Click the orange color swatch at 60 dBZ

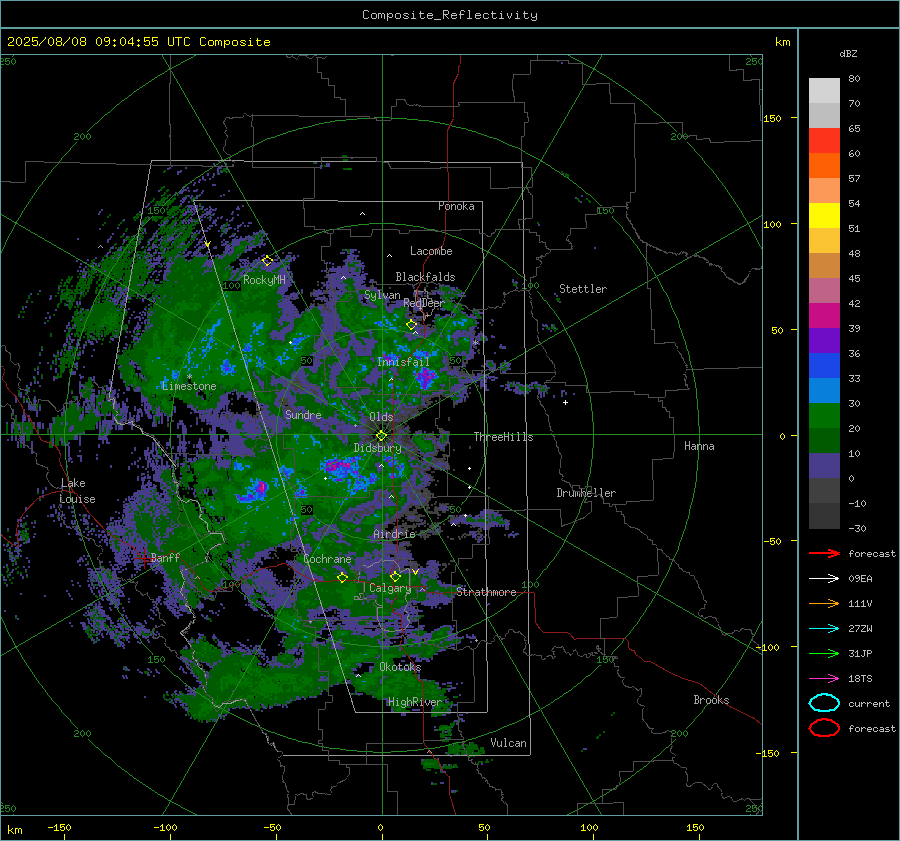[824, 166]
